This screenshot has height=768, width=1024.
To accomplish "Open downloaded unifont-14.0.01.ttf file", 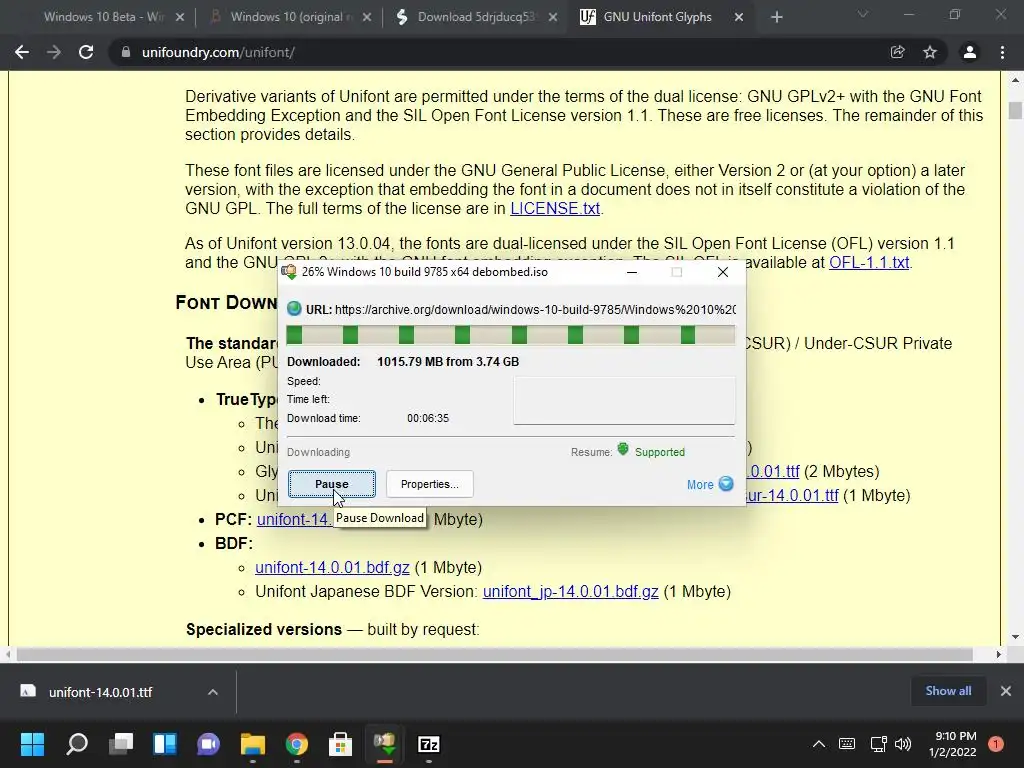I will coord(100,692).
